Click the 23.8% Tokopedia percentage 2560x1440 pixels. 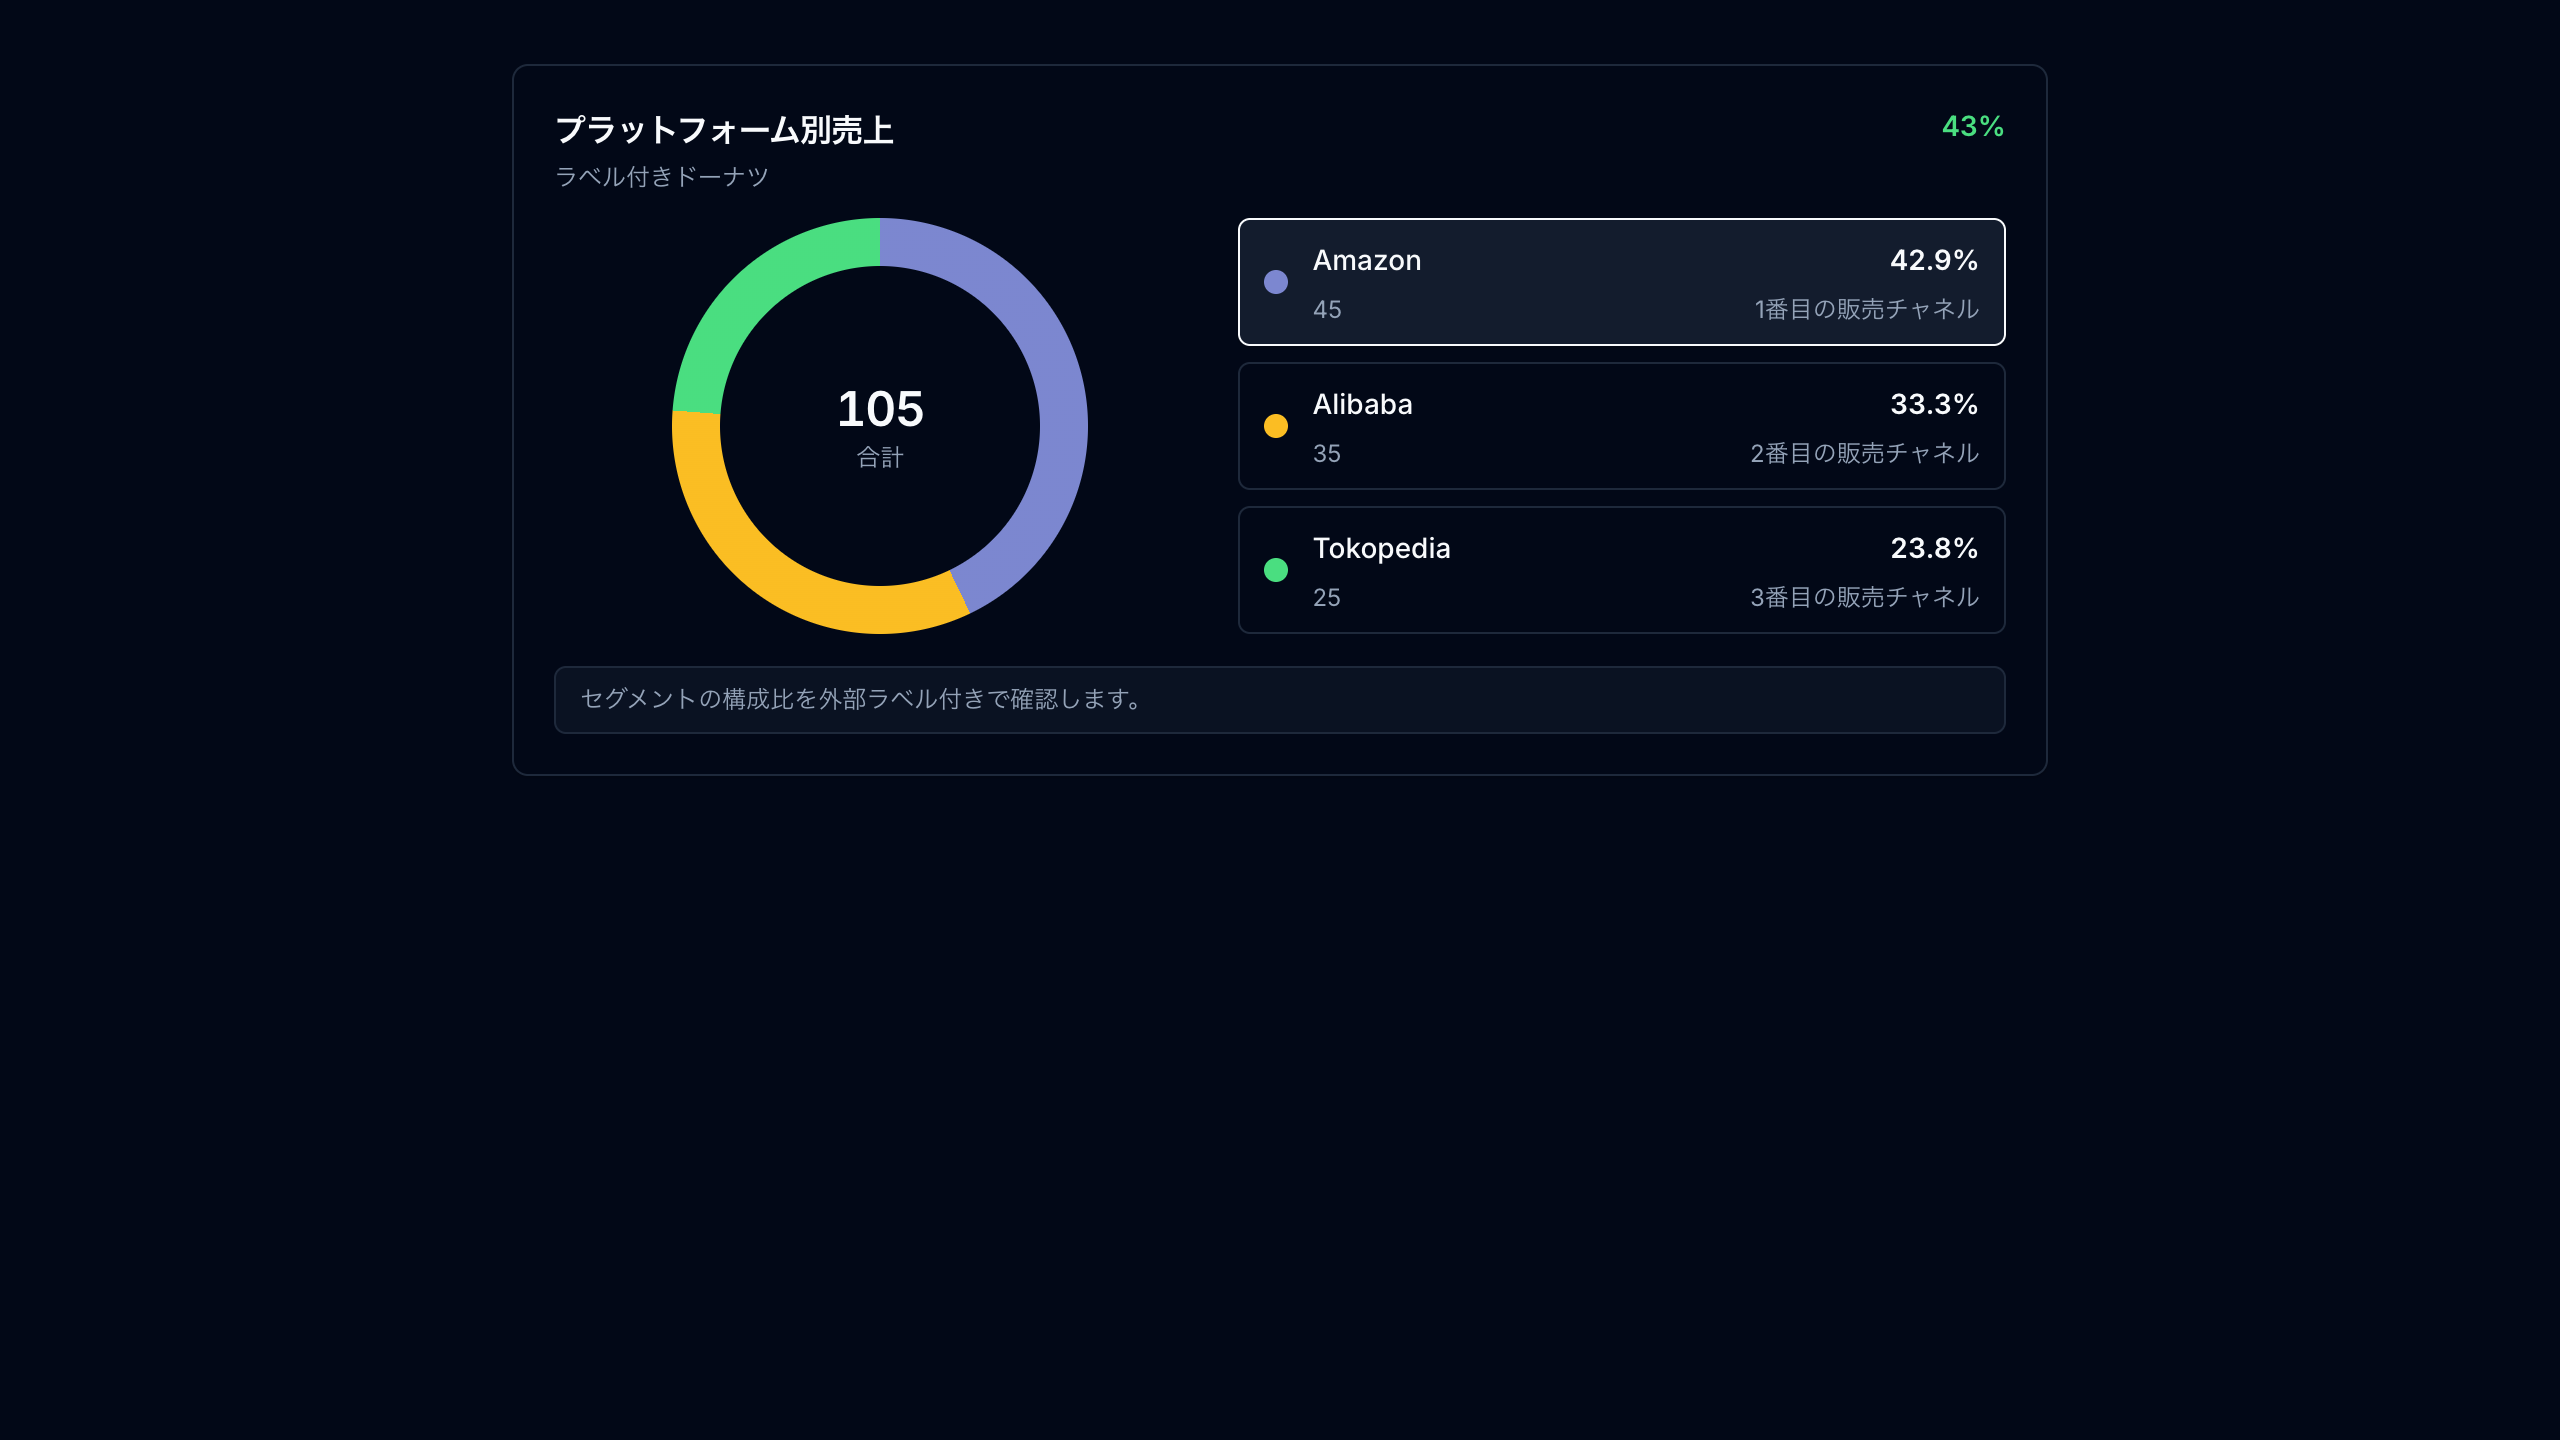tap(1934, 548)
